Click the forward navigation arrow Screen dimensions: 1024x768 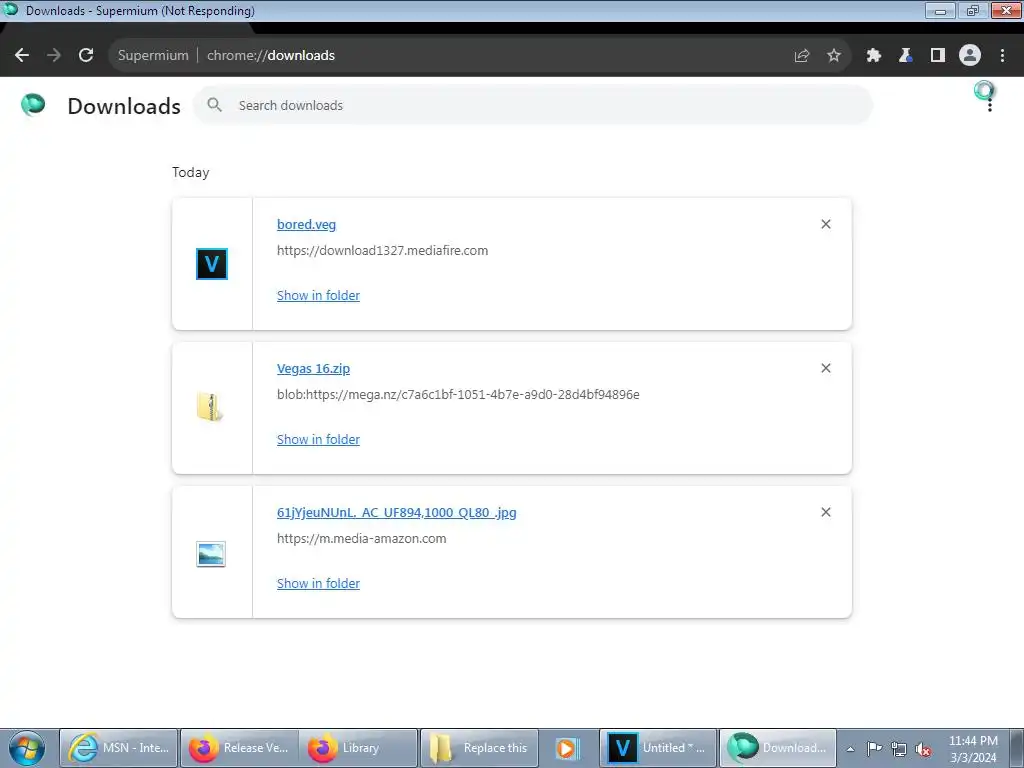(x=54, y=56)
